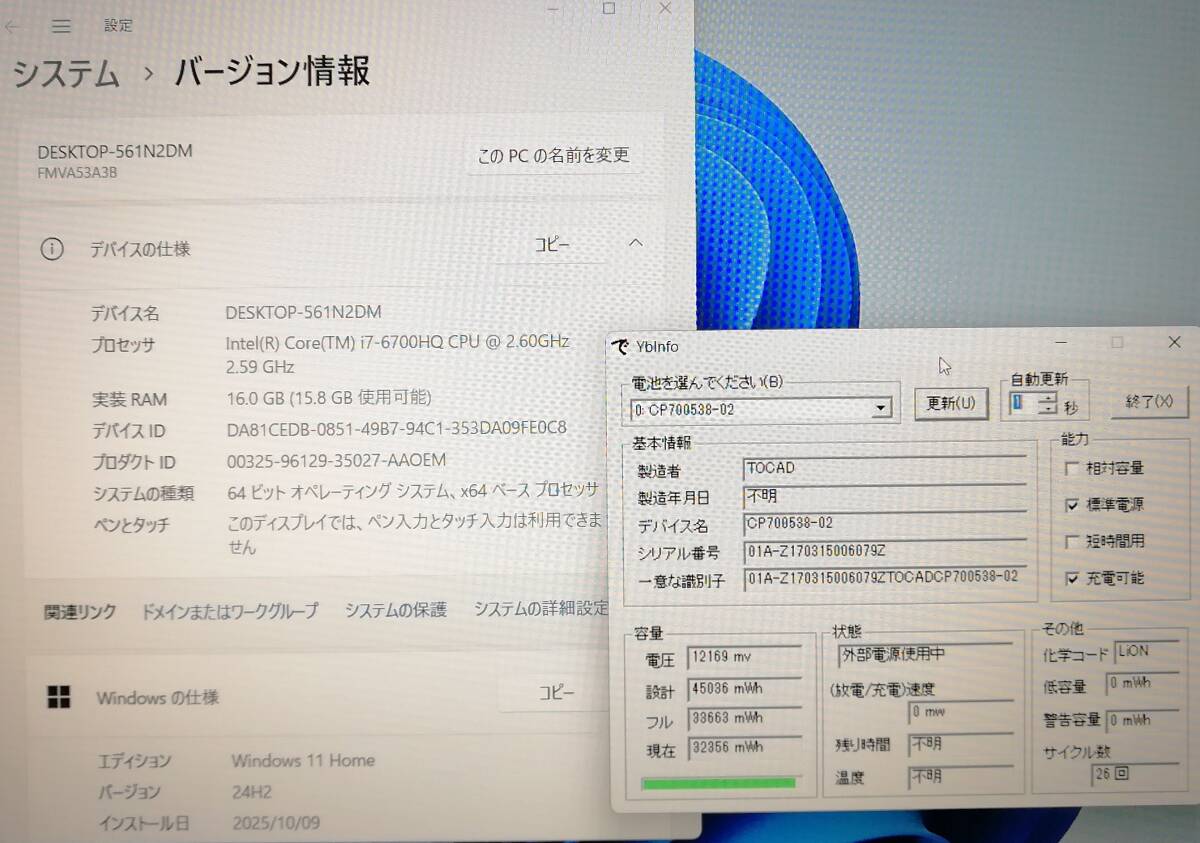Viewport: 1200px width, 843px height.
Task: Click the Windows logo icon beside Windows の仕様
Action: coord(59,697)
